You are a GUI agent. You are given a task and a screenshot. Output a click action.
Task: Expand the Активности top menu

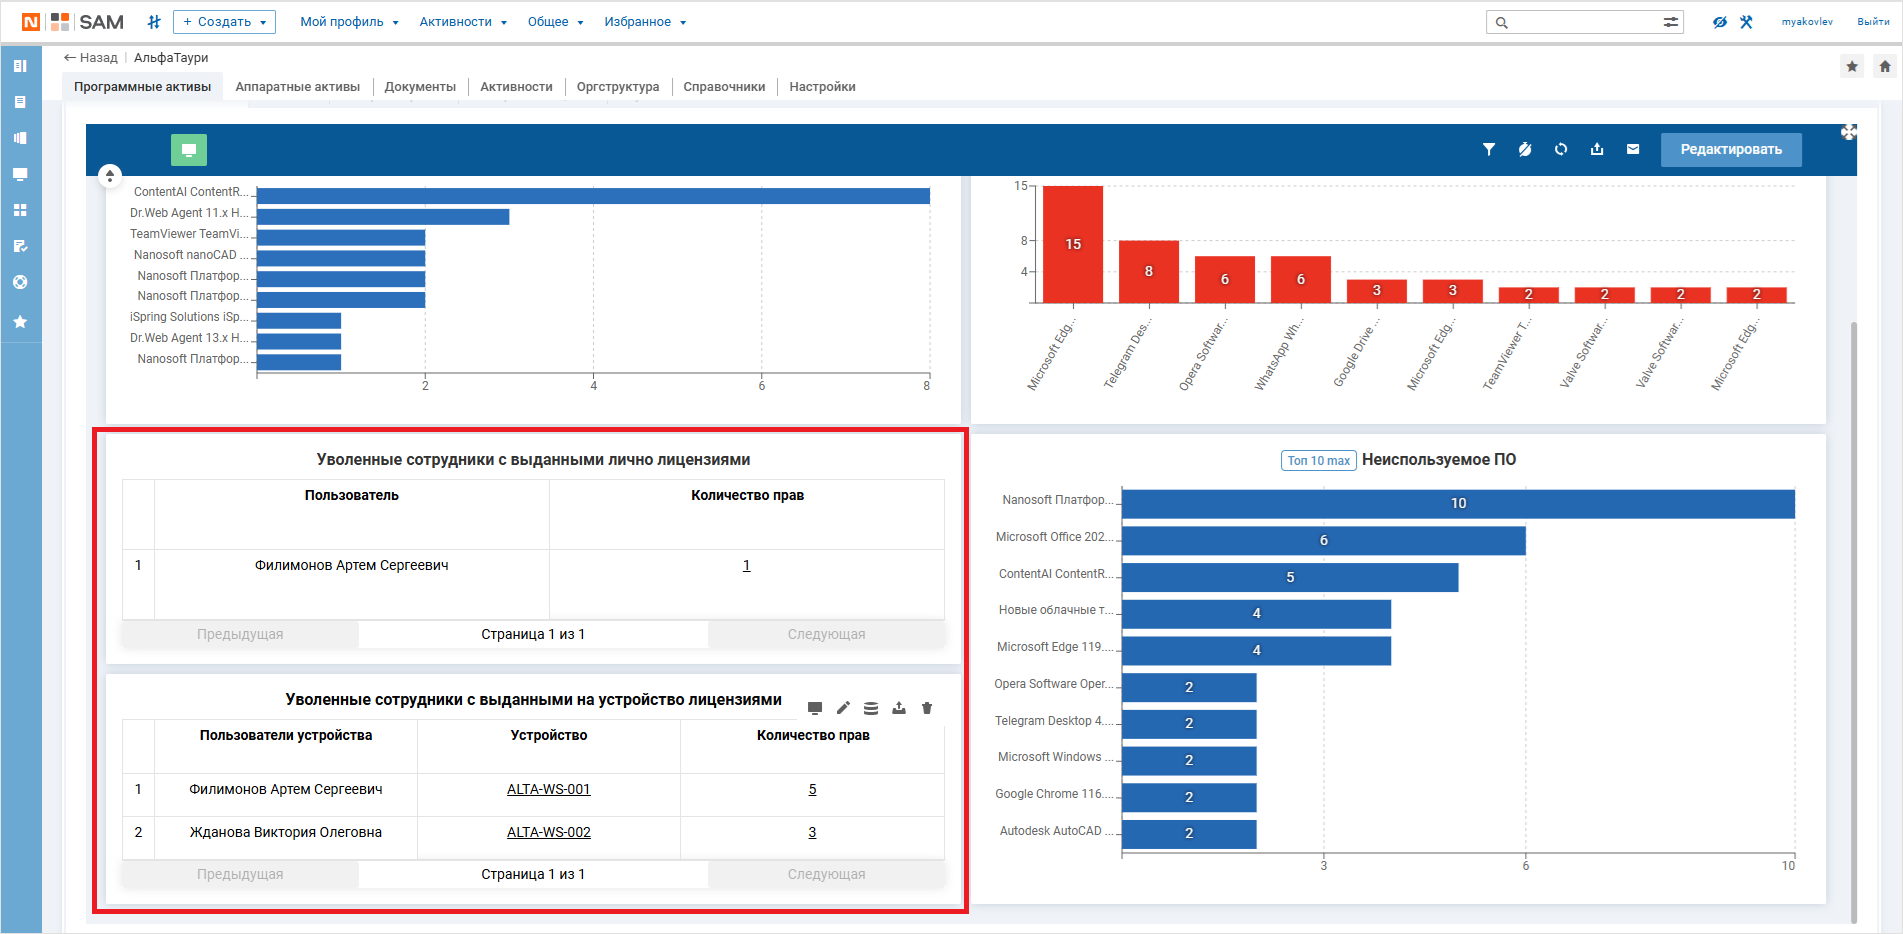463,22
